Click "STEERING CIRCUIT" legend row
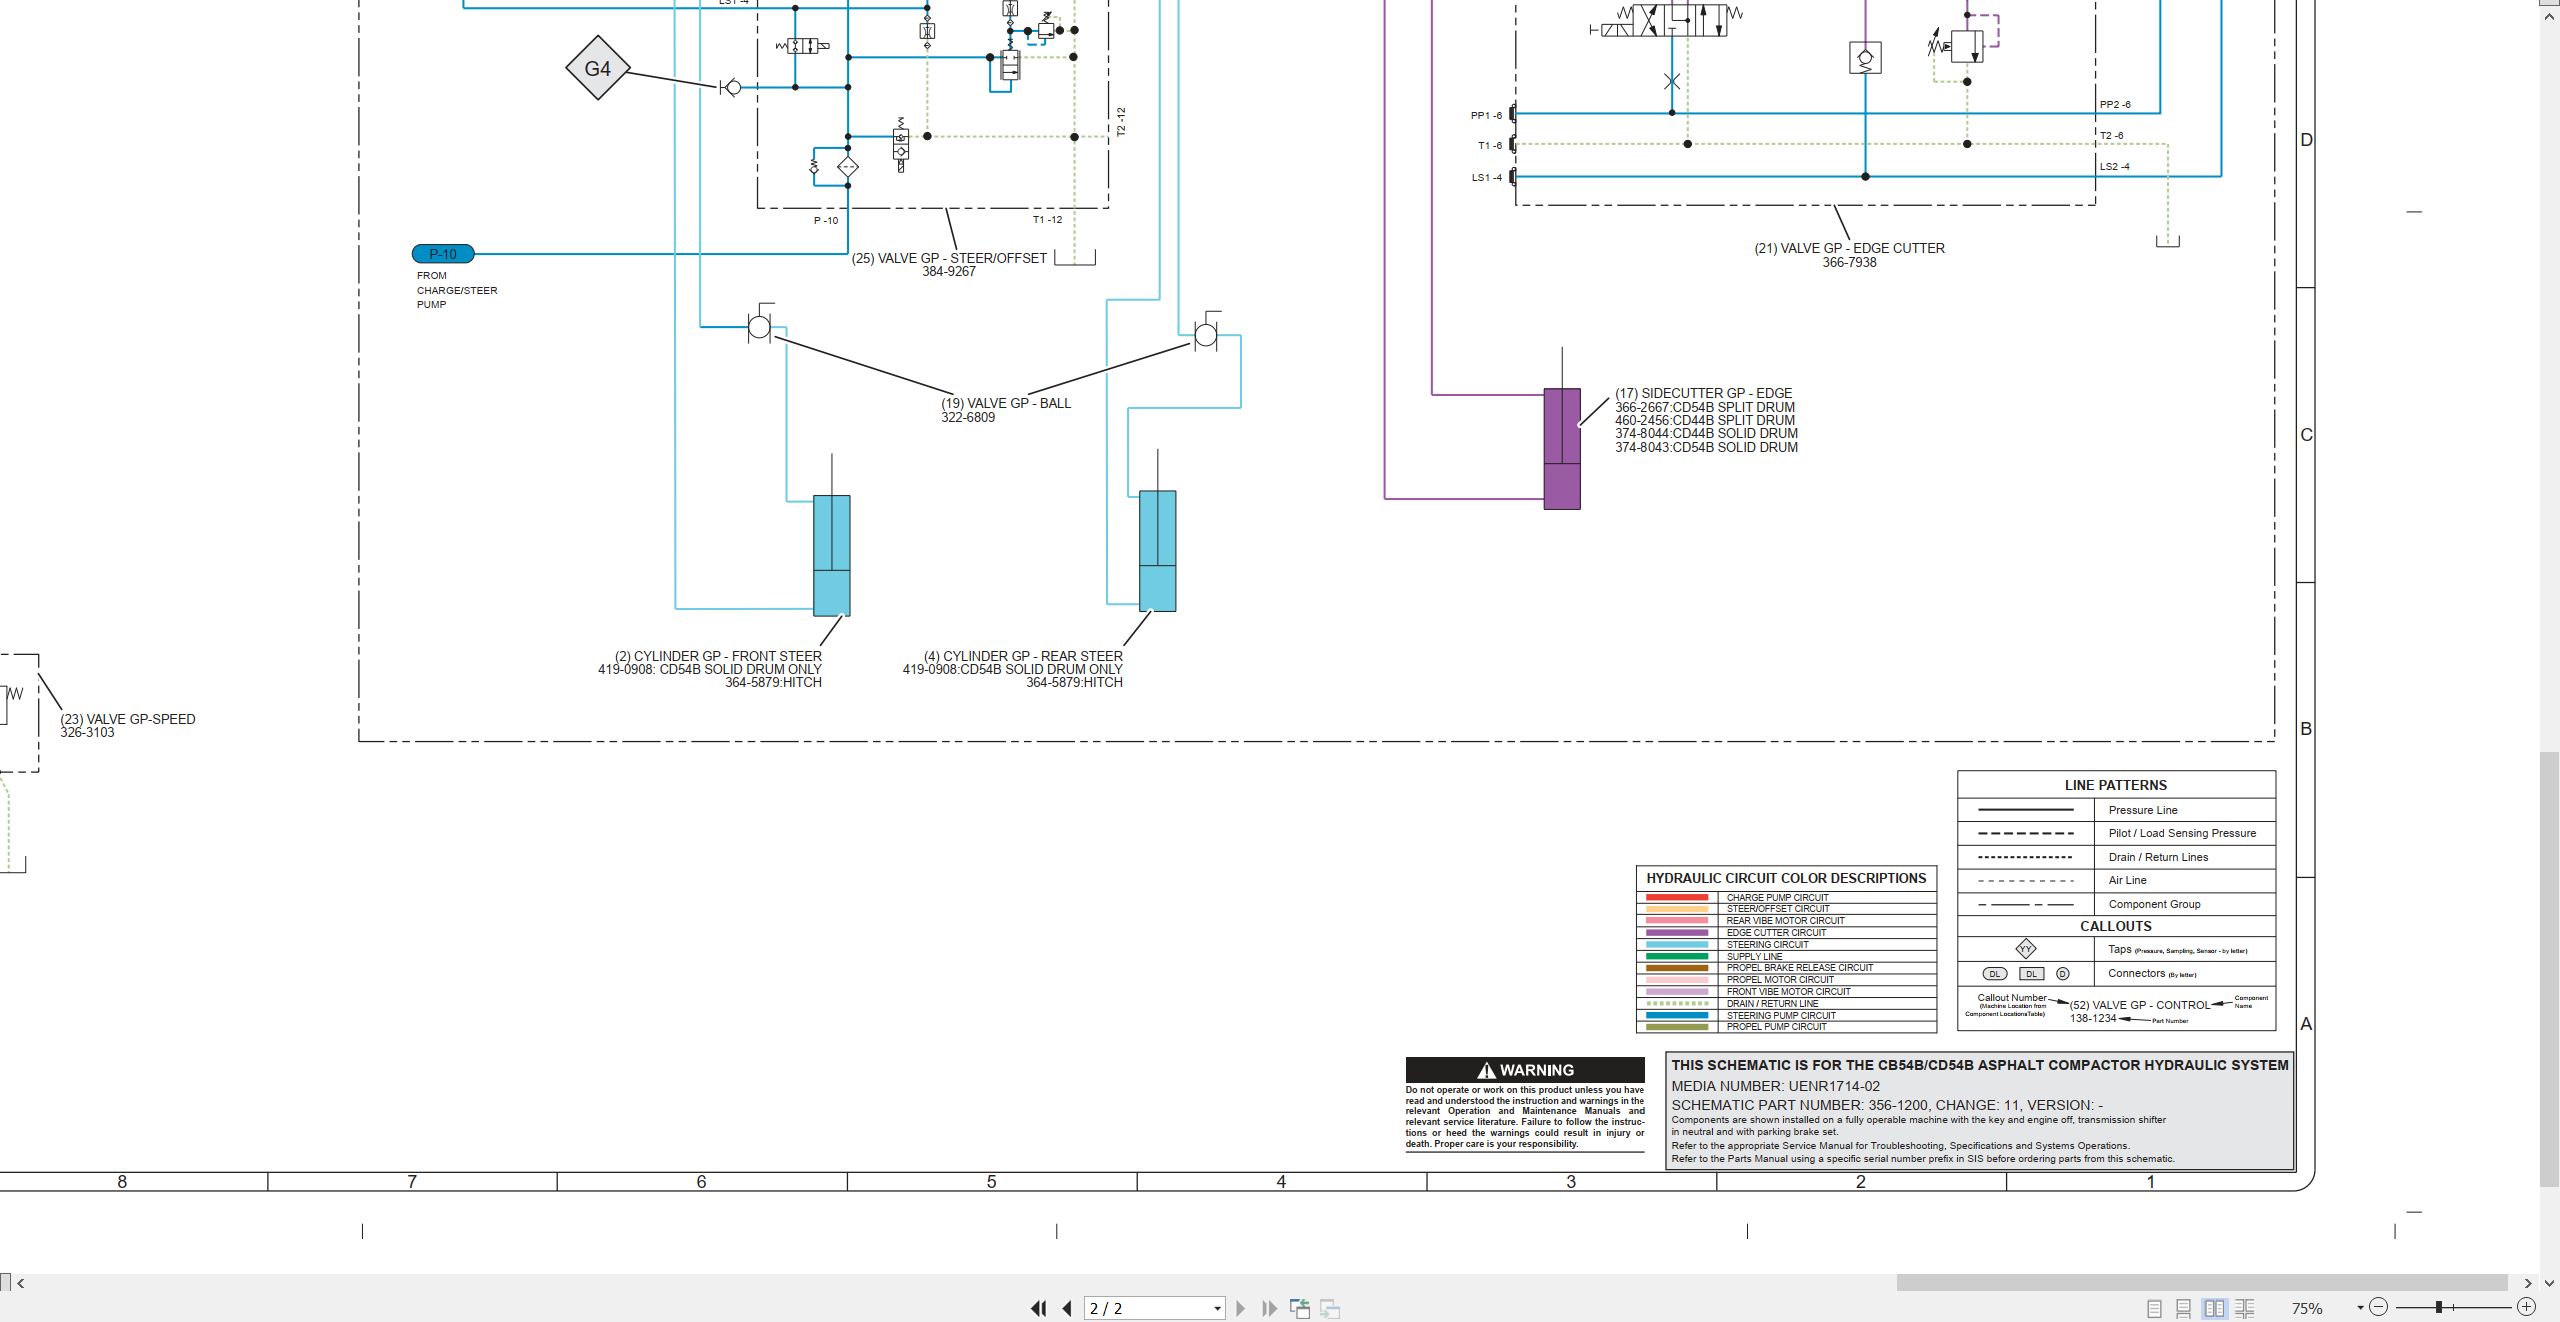2560x1322 pixels. (x=1786, y=944)
